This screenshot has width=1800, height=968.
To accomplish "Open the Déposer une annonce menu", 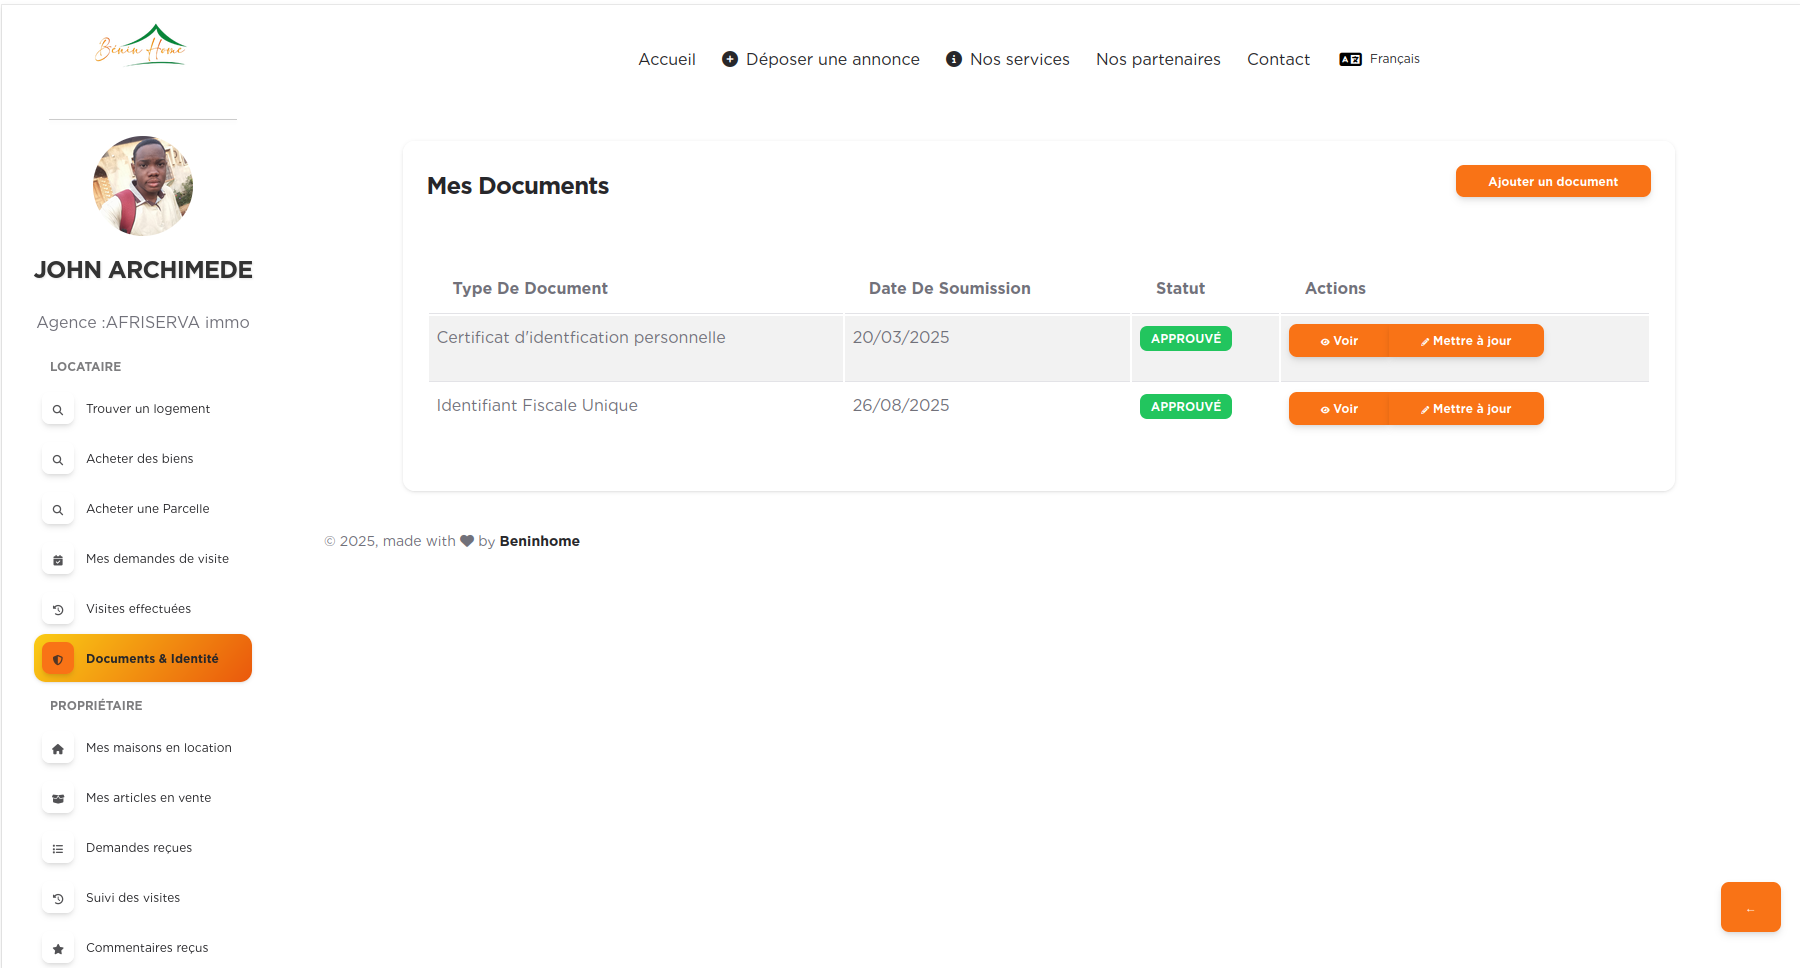I will click(x=821, y=59).
